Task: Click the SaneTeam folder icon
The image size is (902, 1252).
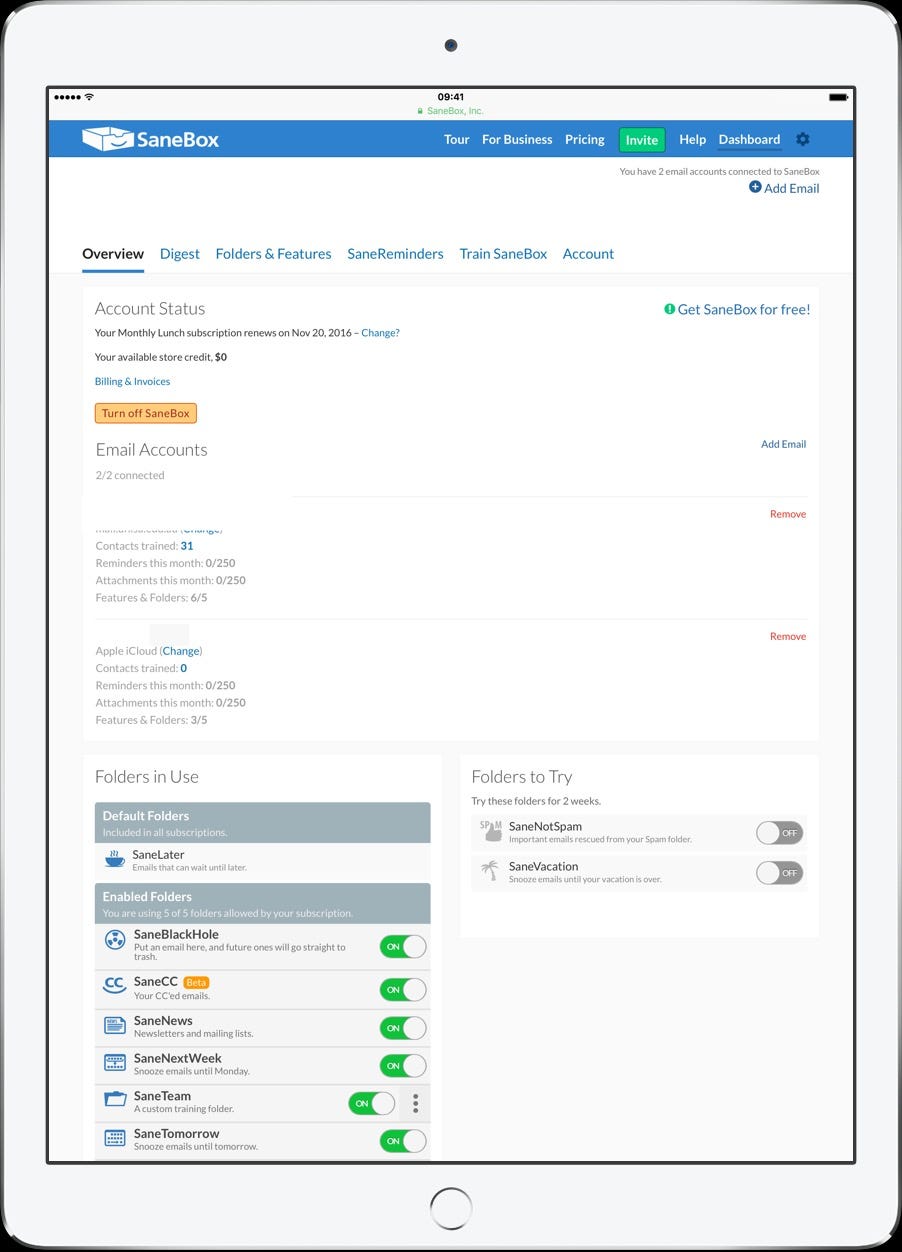Action: (115, 1100)
